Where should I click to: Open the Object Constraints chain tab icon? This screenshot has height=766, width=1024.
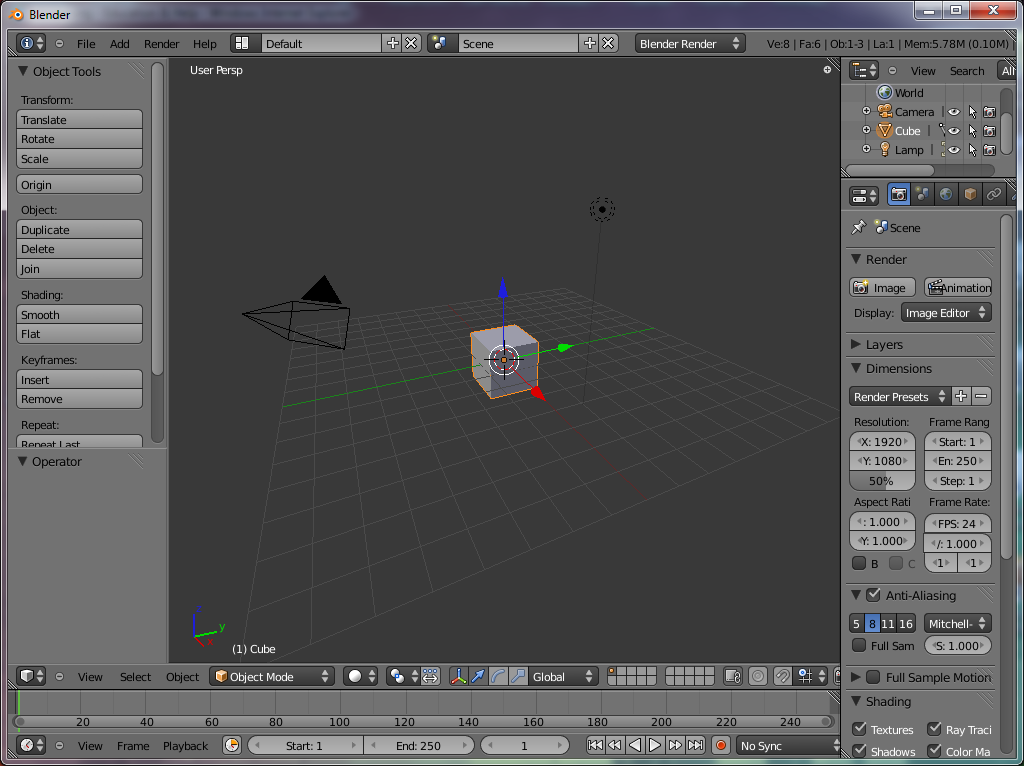[993, 194]
